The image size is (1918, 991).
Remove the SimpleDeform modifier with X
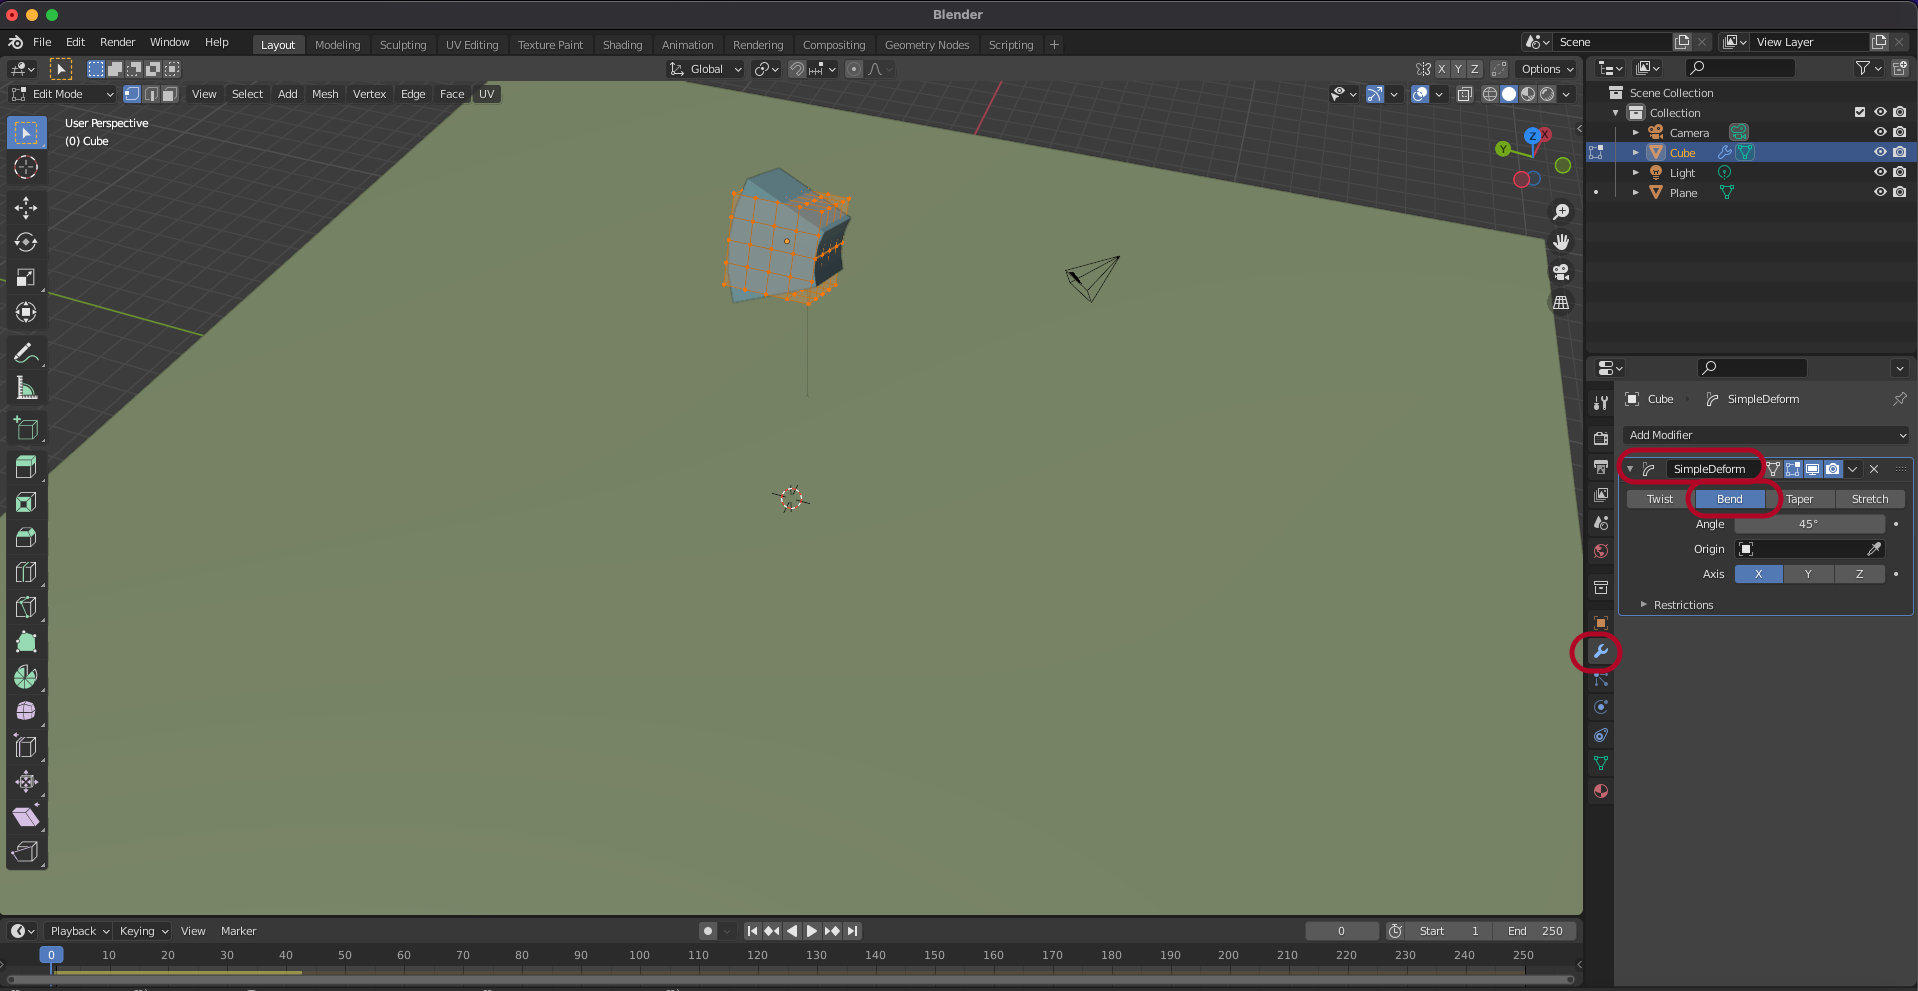1874,469
